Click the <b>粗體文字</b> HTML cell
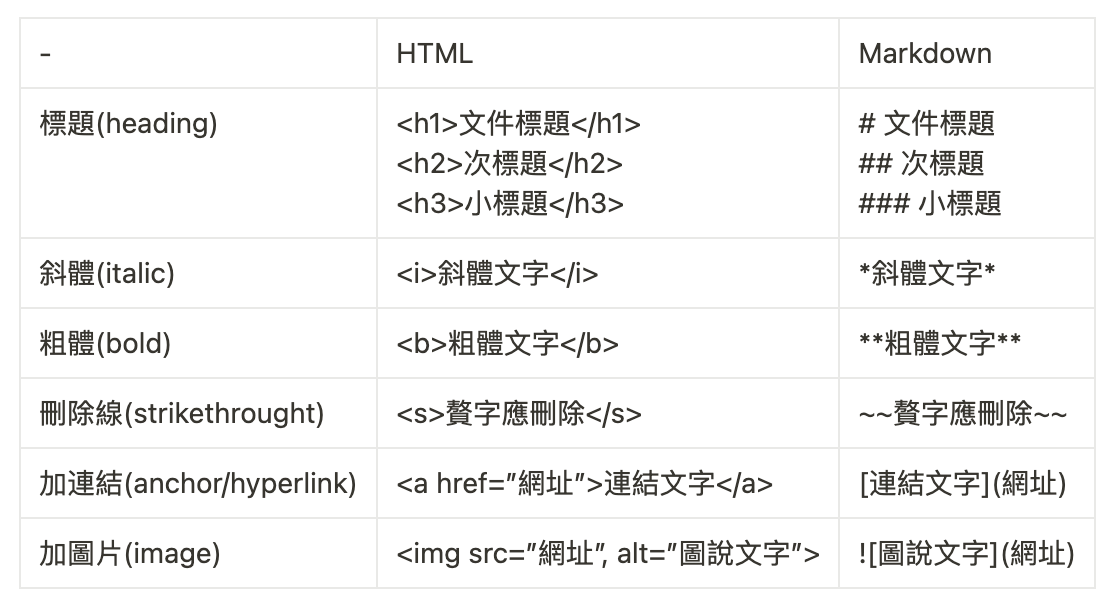 tap(507, 344)
